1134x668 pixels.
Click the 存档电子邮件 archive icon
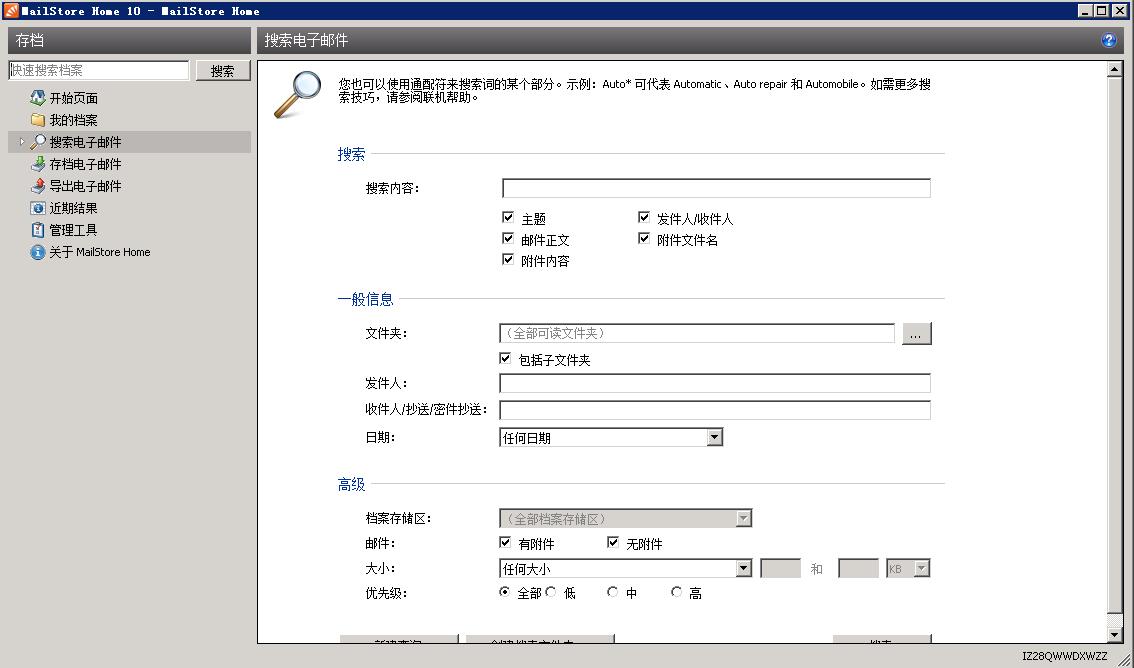38,164
